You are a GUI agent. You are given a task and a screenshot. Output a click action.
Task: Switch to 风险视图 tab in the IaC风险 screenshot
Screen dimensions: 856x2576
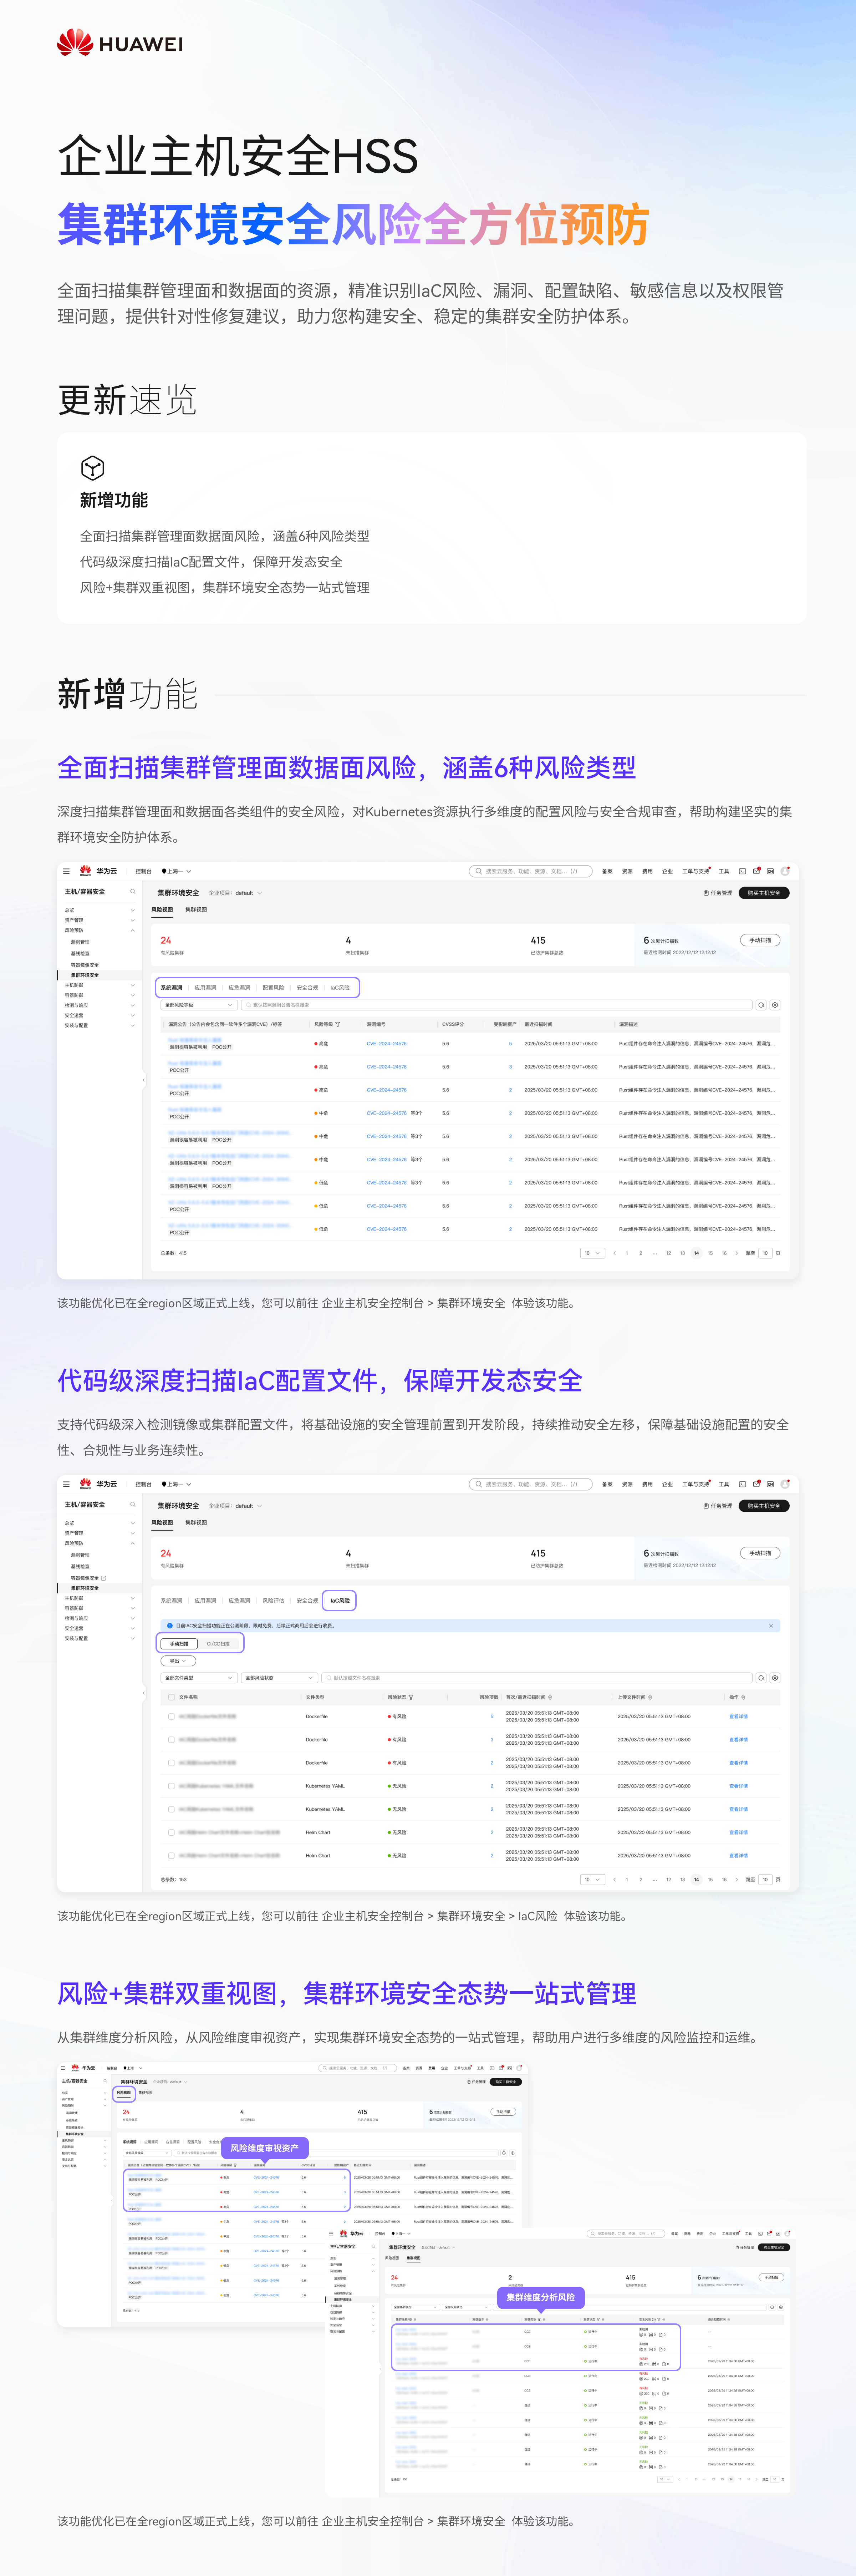click(x=162, y=1523)
